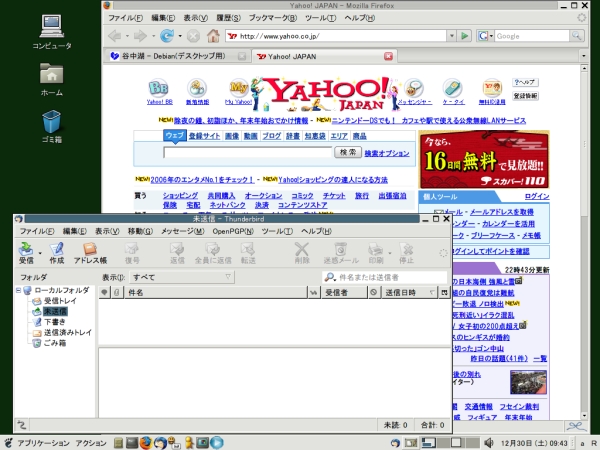
Task: Click Firefox stop loading button
Action: pos(193,36)
